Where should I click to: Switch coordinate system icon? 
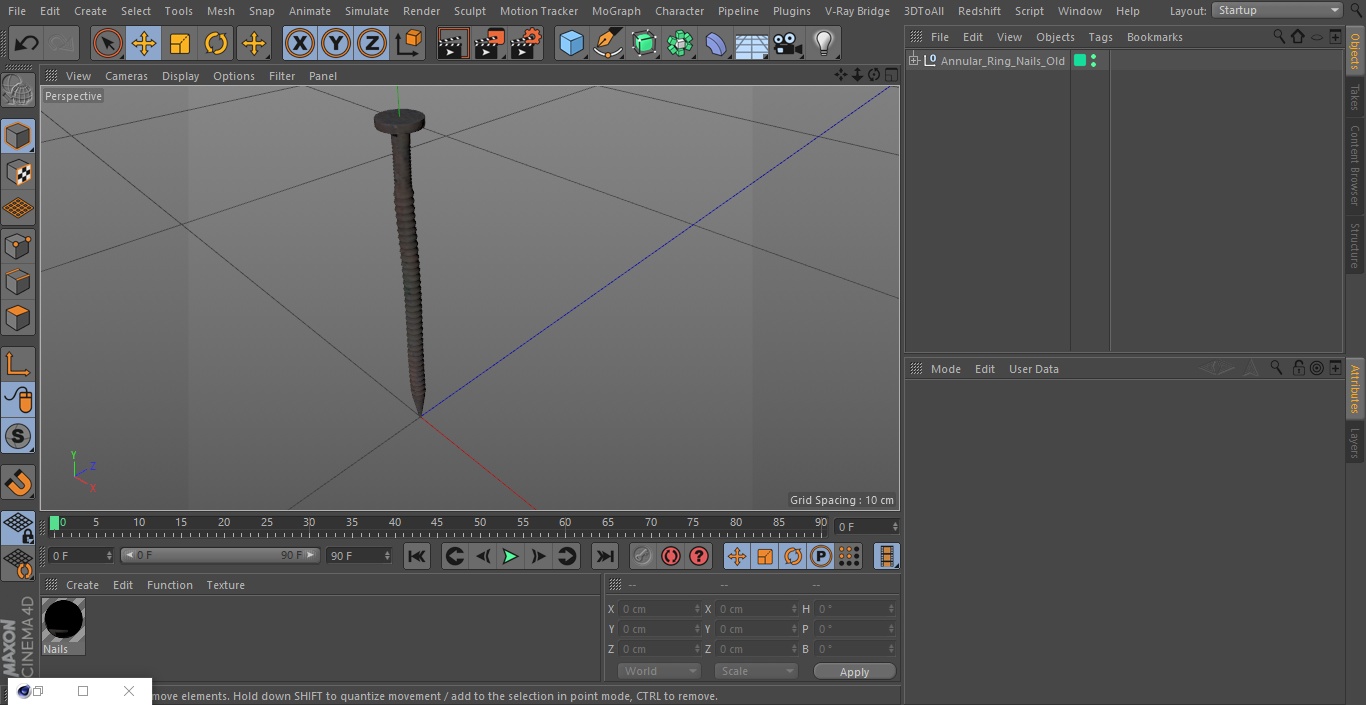[409, 43]
